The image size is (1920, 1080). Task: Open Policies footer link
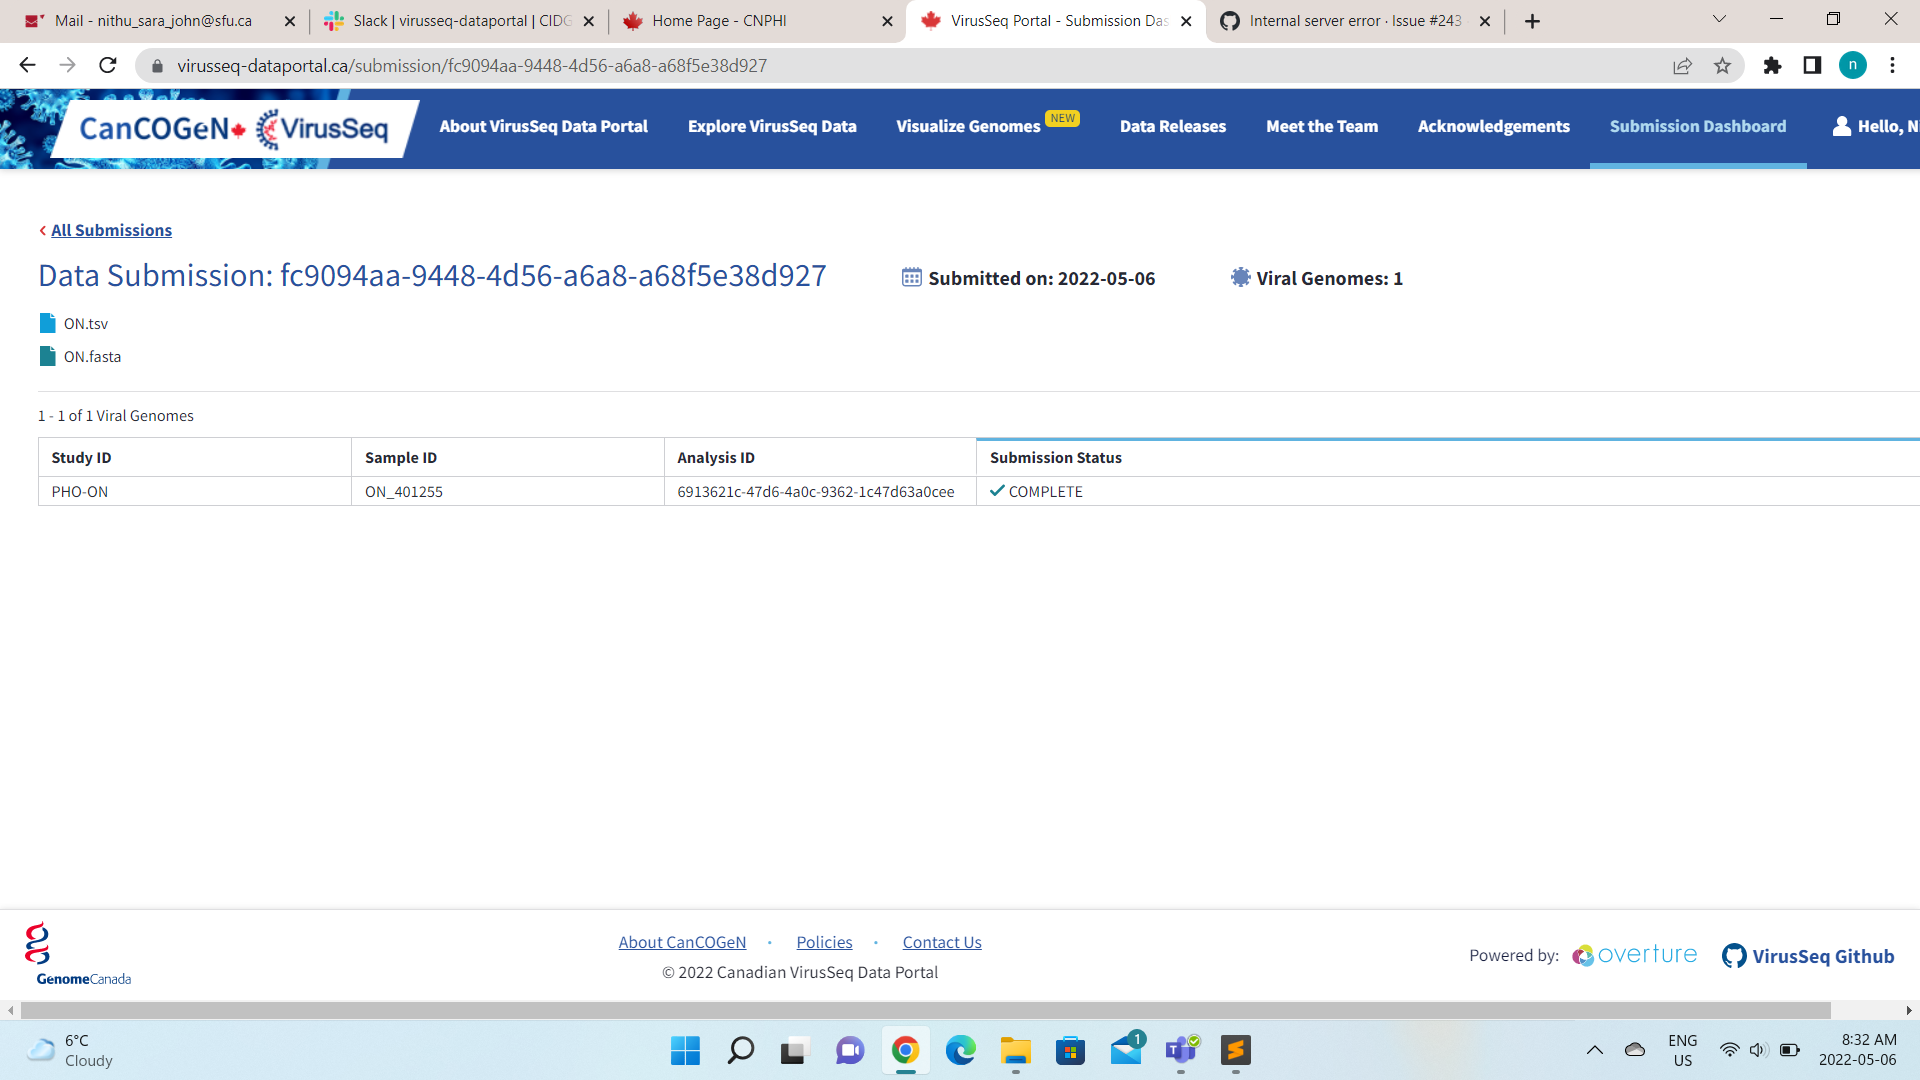(x=824, y=942)
